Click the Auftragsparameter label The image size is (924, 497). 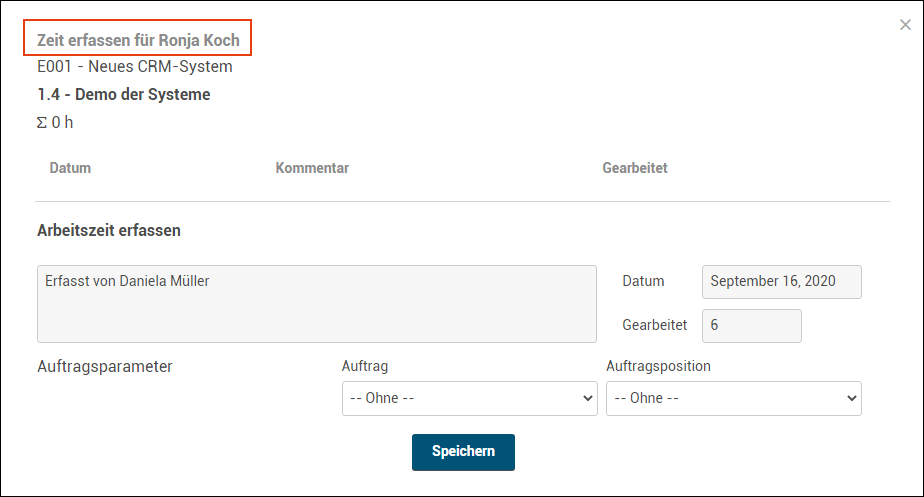(x=105, y=366)
